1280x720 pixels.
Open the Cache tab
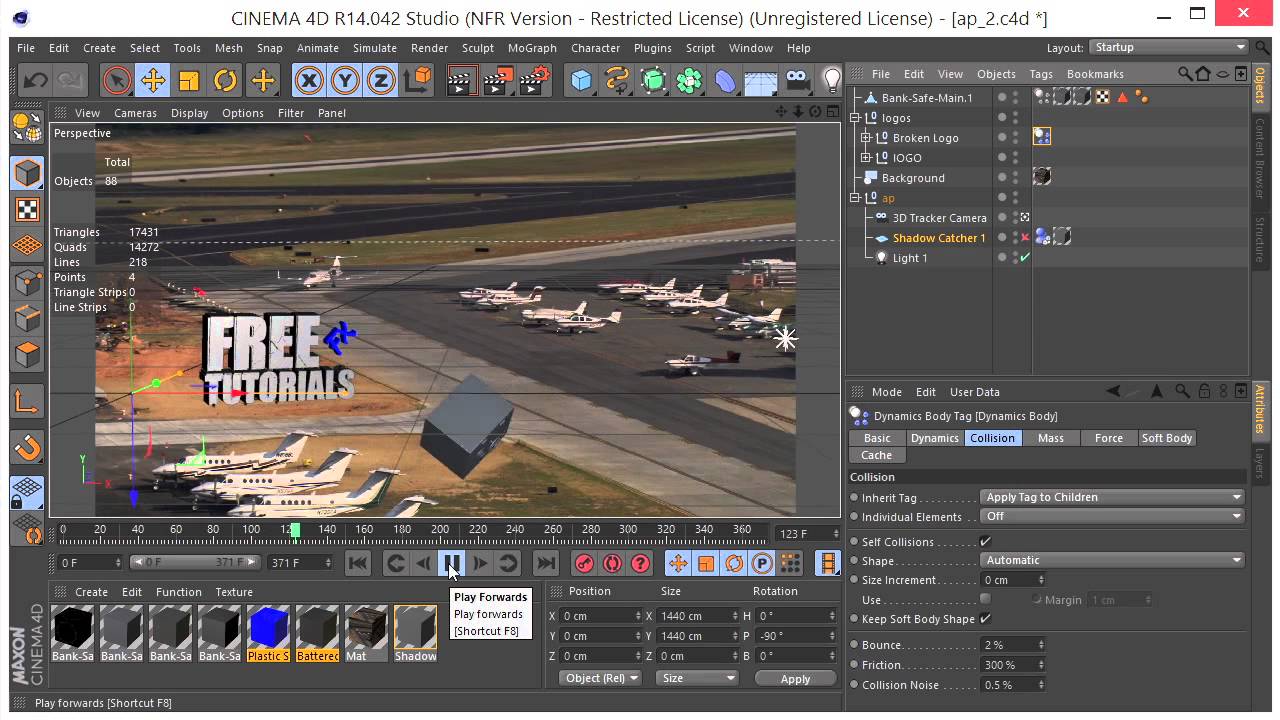pos(877,455)
